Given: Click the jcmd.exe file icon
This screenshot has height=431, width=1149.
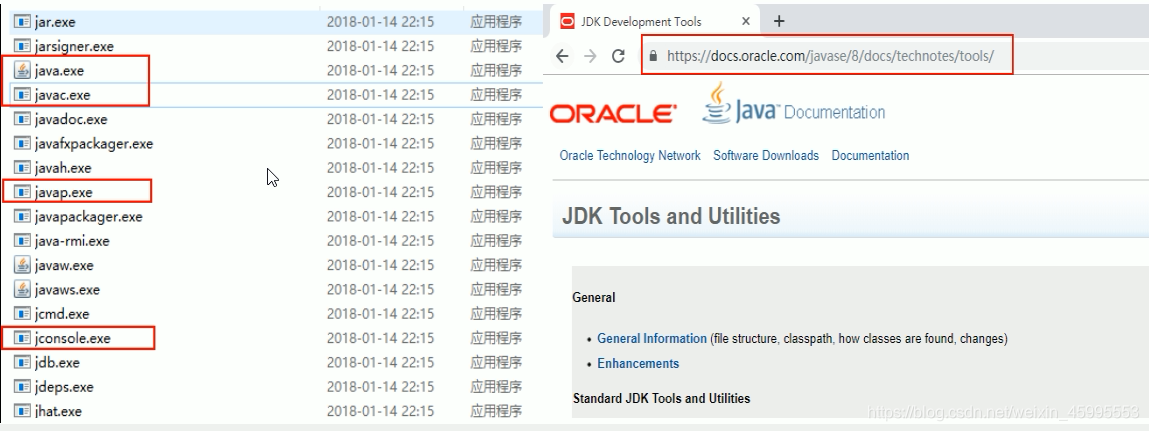Looking at the screenshot, I should (22, 314).
